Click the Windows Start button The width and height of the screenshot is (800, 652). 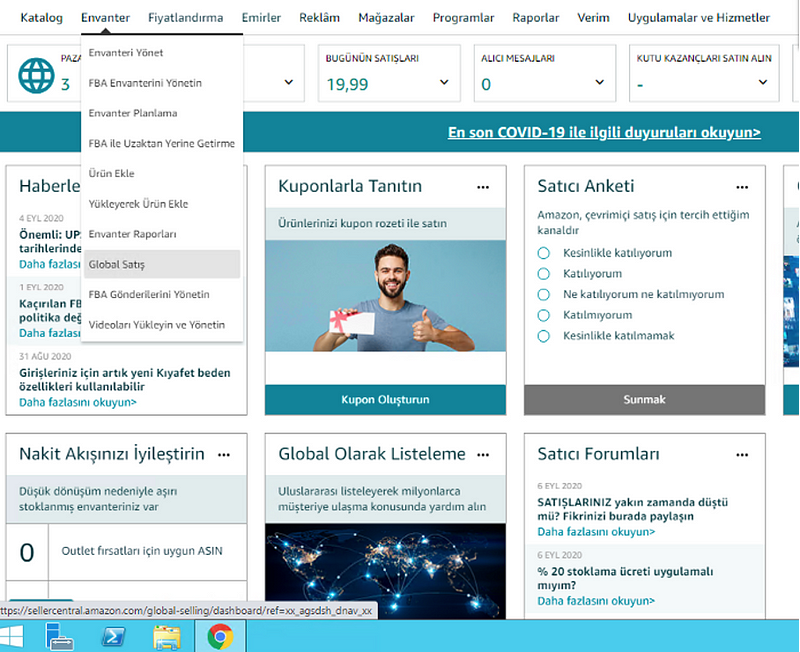coord(11,636)
